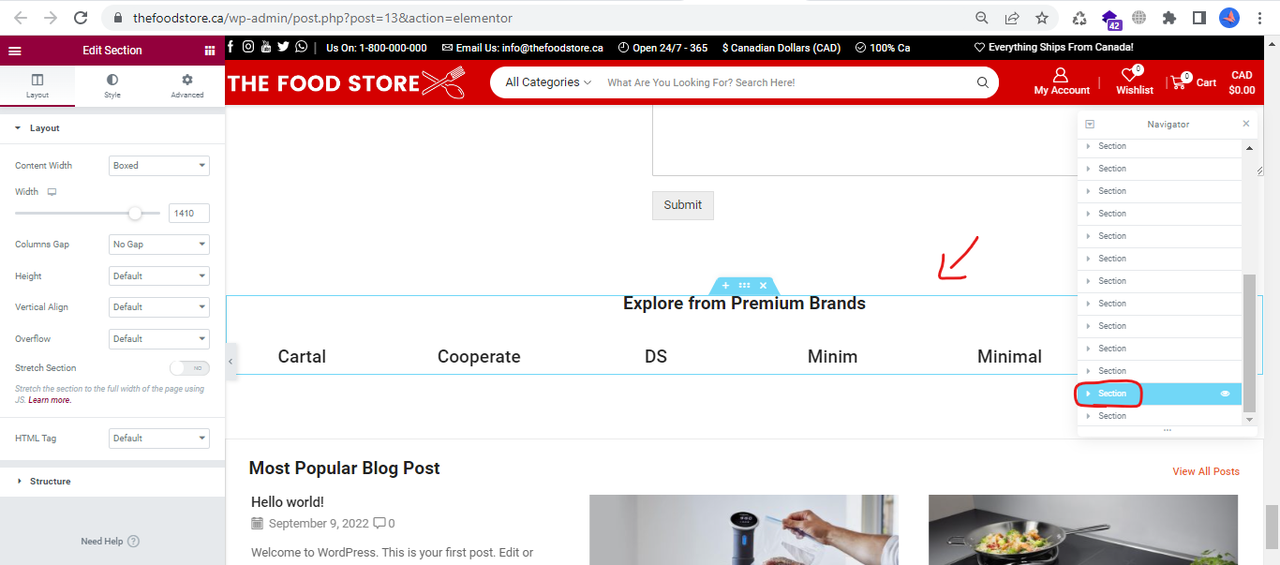Open the HTML Tag dropdown
Image resolution: width=1280 pixels, height=565 pixels.
tap(159, 438)
